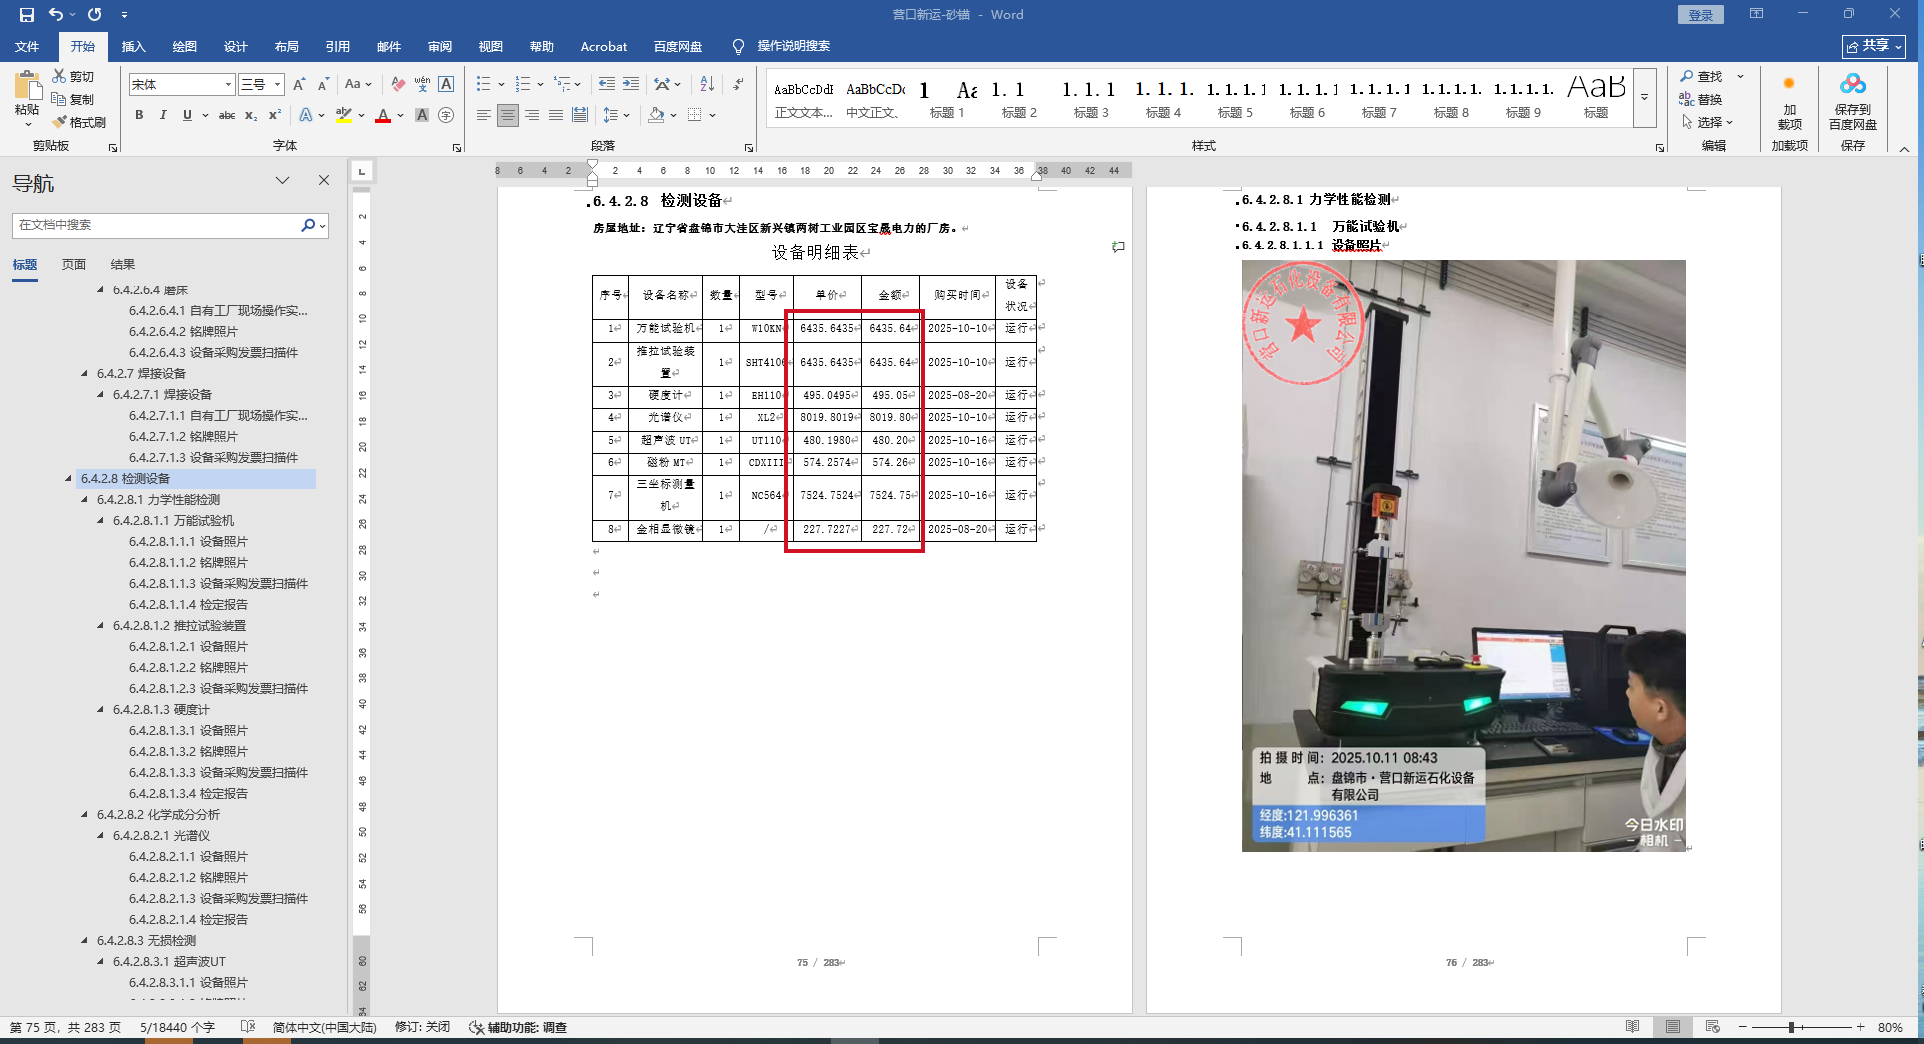Image resolution: width=1924 pixels, height=1044 pixels.
Task: Apply a character border with the boxed A icon
Action: coord(446,85)
